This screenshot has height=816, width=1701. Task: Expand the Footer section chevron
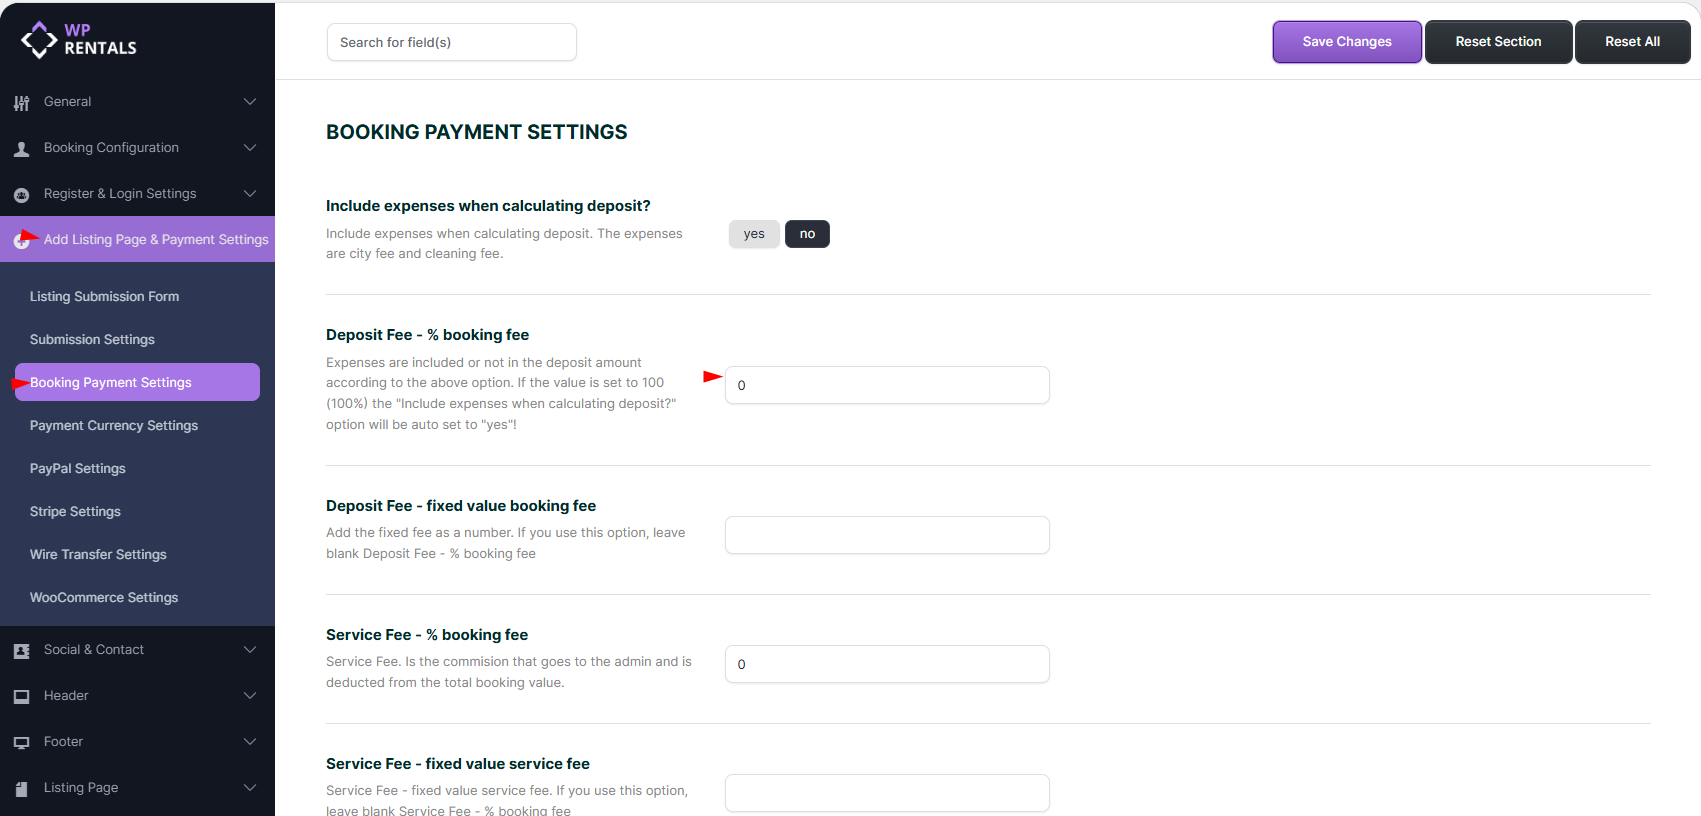pyautogui.click(x=250, y=742)
